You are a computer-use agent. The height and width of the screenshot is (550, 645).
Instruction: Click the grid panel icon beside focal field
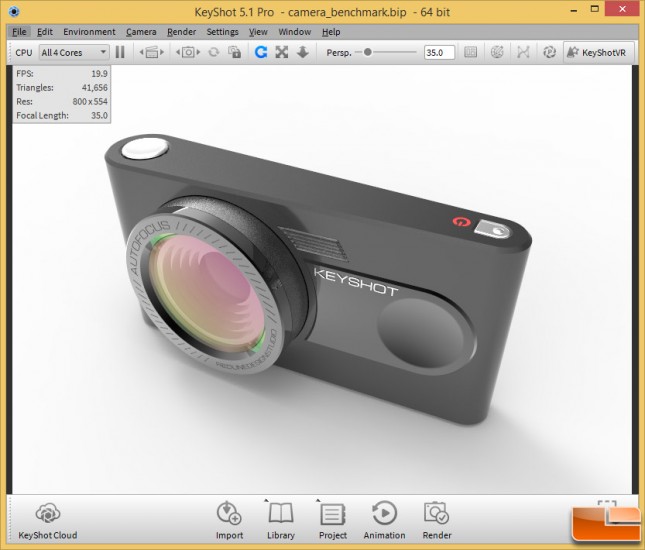pyautogui.click(x=471, y=52)
